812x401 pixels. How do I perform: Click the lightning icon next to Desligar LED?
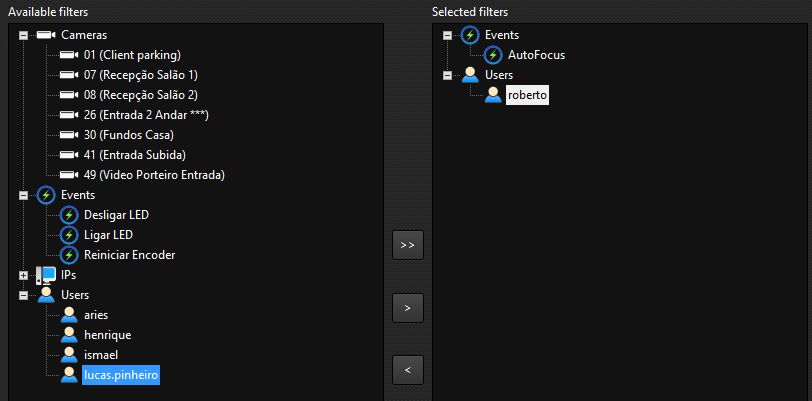point(69,215)
